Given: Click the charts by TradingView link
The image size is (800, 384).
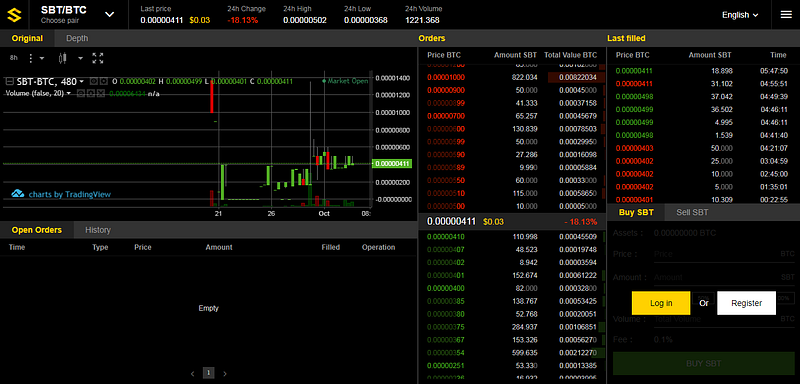Looking at the screenshot, I should point(69,194).
